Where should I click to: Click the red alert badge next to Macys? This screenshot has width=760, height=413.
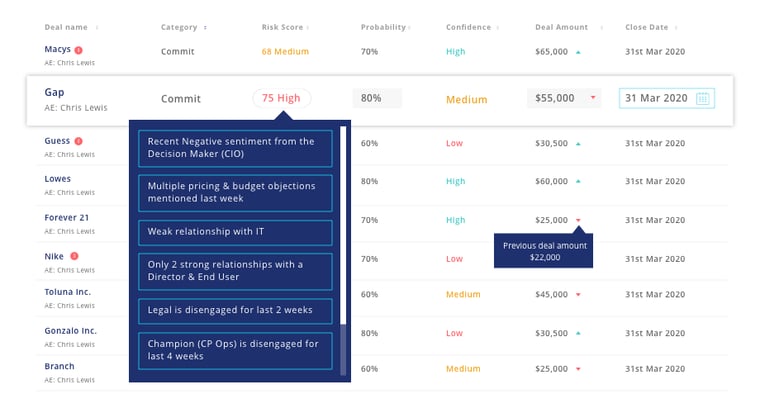point(79,49)
